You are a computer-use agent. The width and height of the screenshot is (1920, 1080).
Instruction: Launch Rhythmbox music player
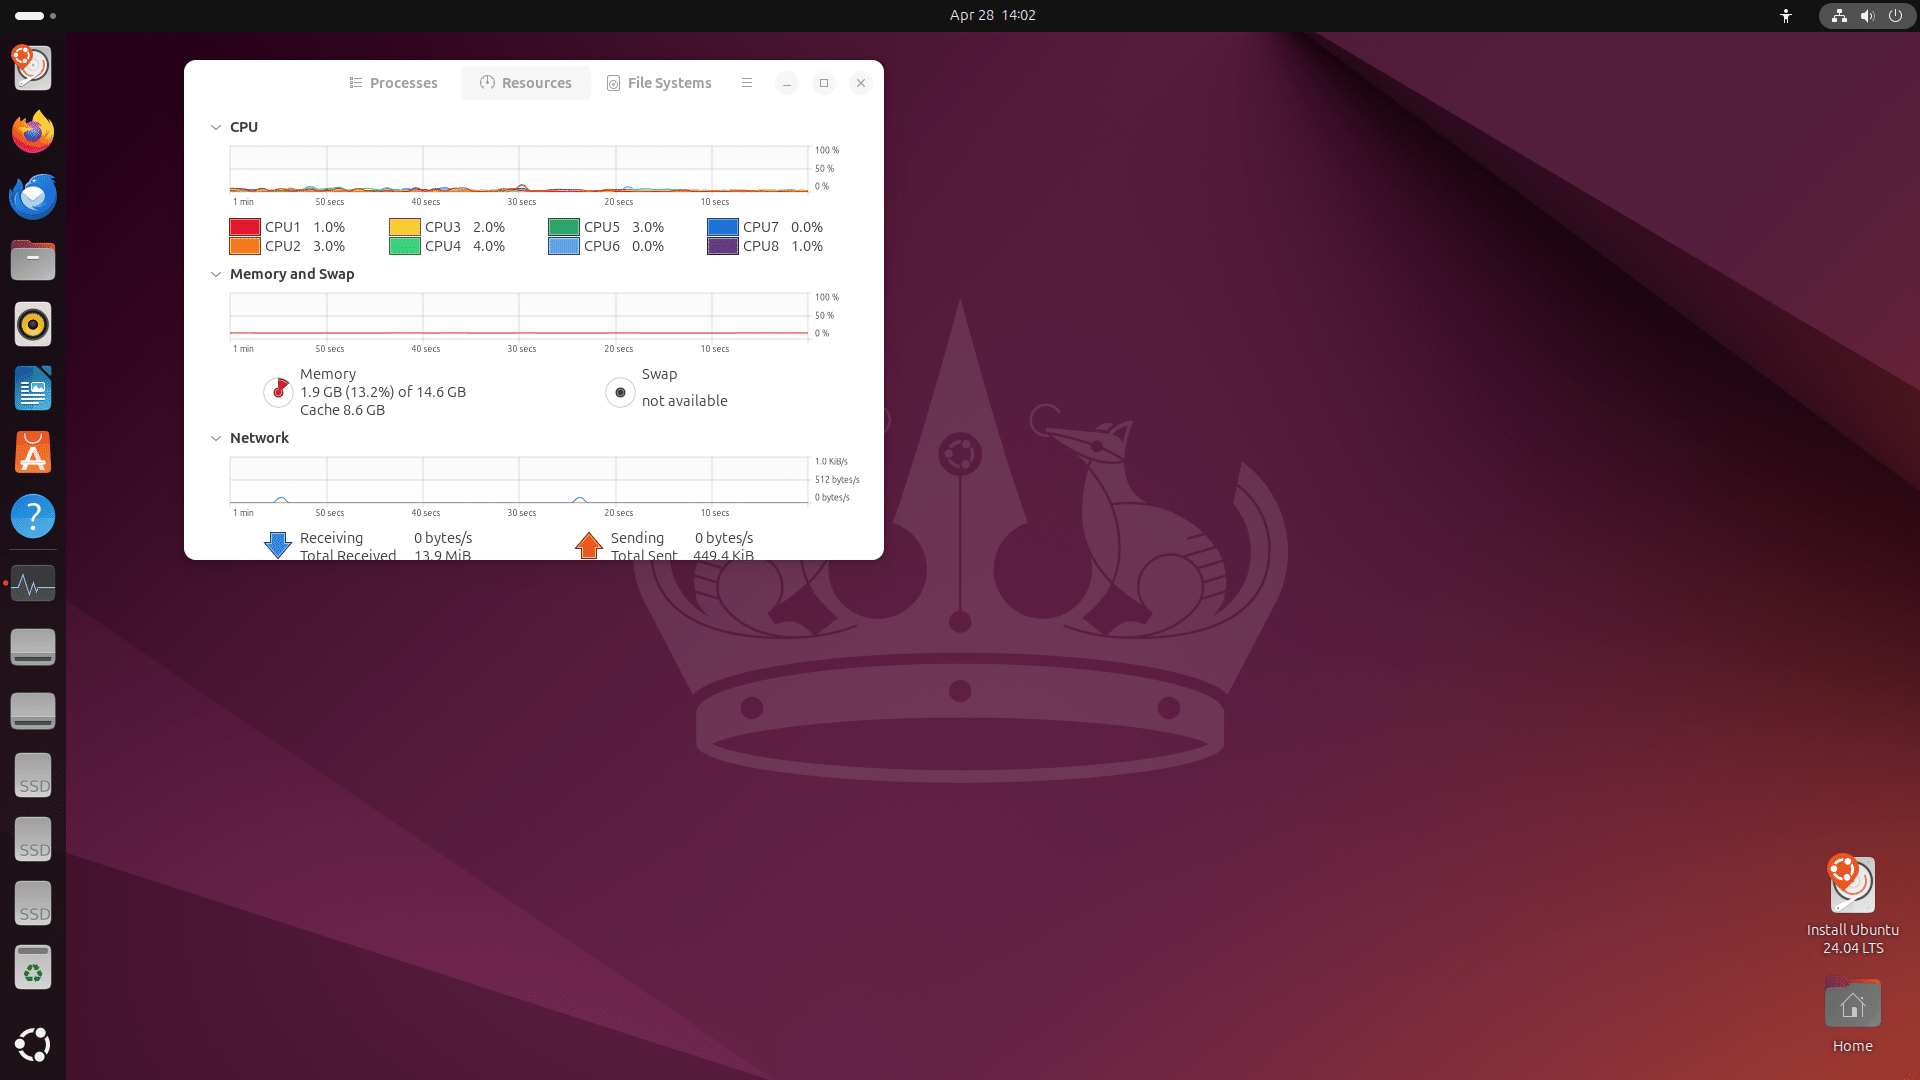[32, 324]
